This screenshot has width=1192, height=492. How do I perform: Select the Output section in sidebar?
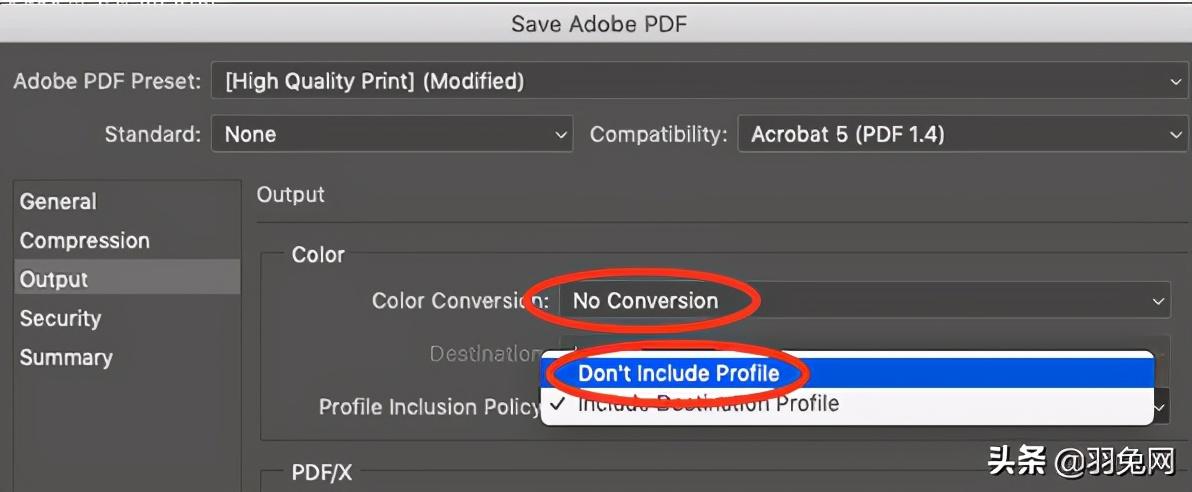[x=55, y=280]
